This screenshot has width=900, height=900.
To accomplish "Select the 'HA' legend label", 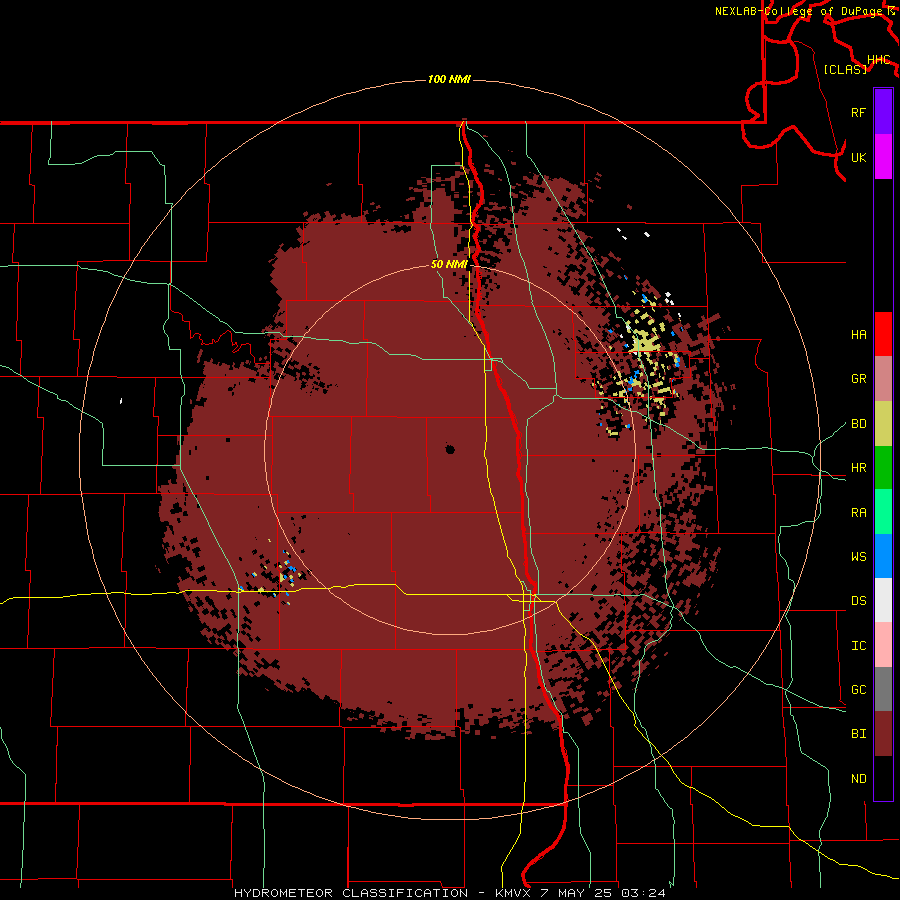I will coord(859,335).
